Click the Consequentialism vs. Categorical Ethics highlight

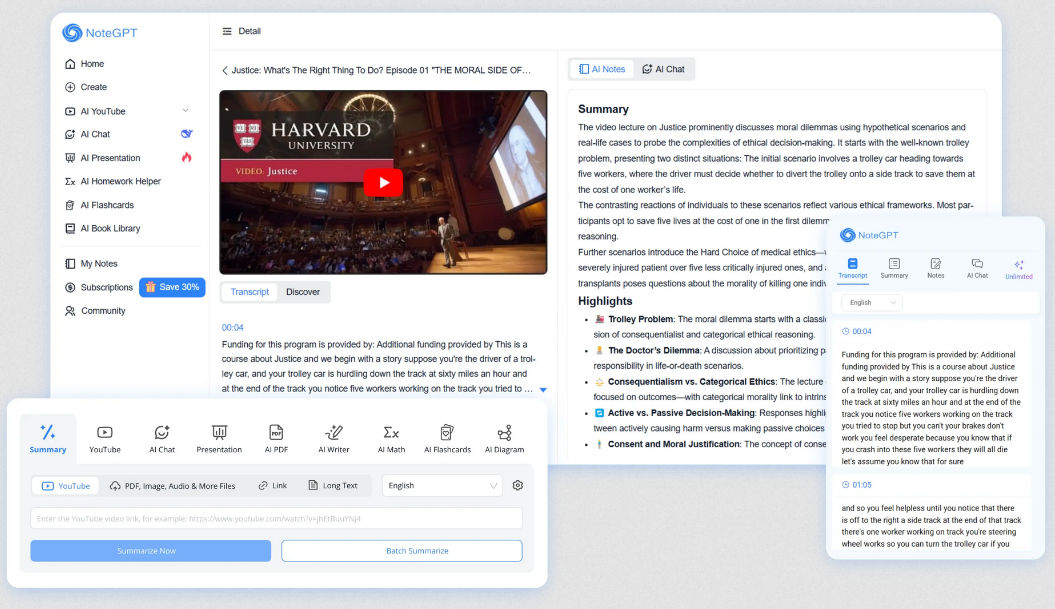click(692, 382)
